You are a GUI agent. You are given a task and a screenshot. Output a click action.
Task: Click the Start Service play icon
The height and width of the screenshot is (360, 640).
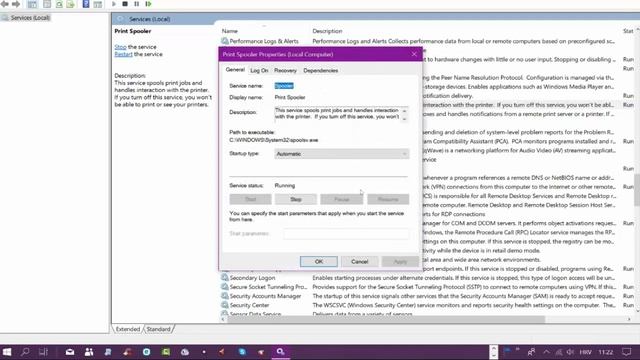click(x=114, y=4)
